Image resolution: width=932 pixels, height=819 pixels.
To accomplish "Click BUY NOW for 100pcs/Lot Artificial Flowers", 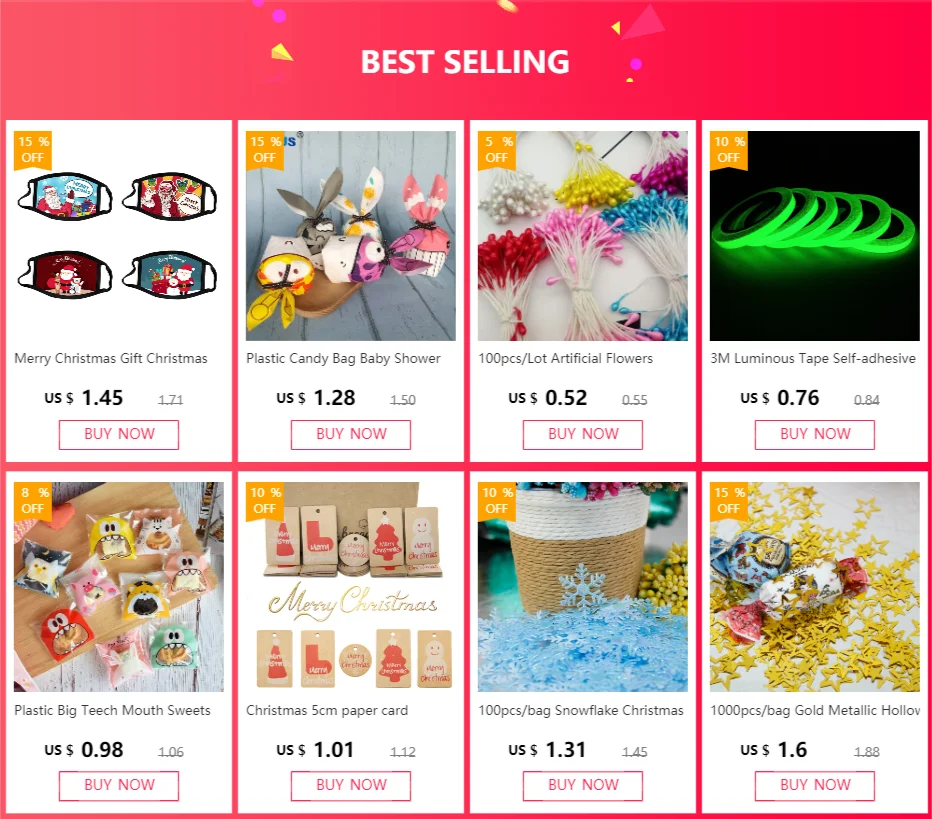I will pyautogui.click(x=582, y=434).
